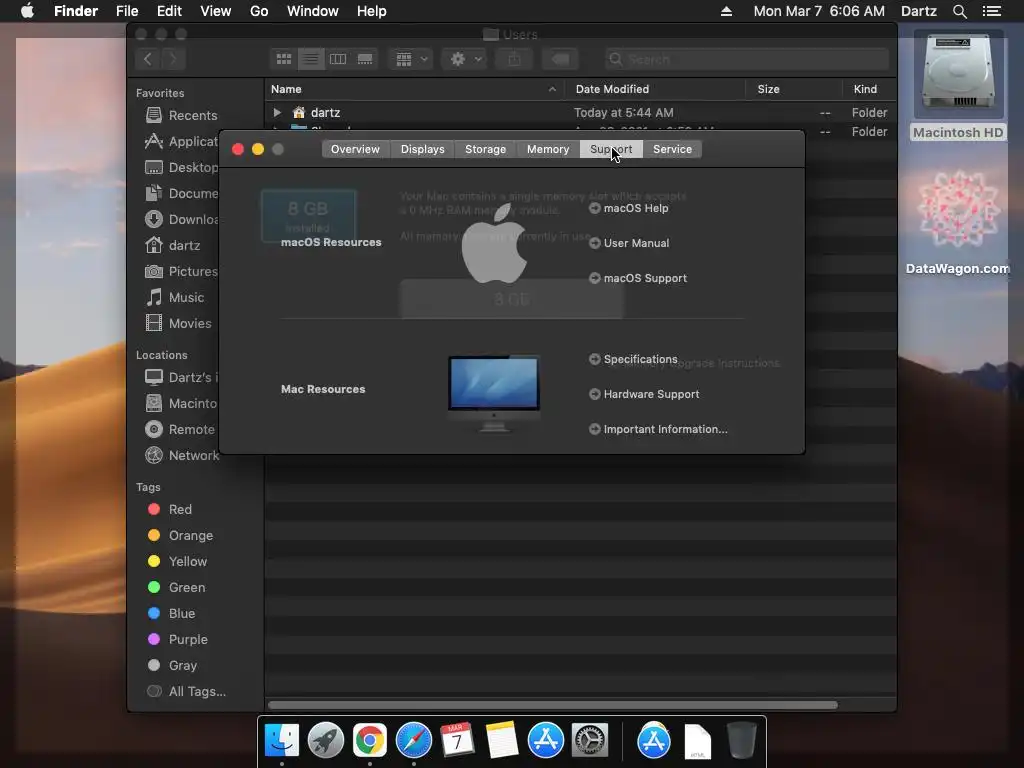This screenshot has width=1024, height=768.
Task: Open Specifications link
Action: (x=640, y=359)
